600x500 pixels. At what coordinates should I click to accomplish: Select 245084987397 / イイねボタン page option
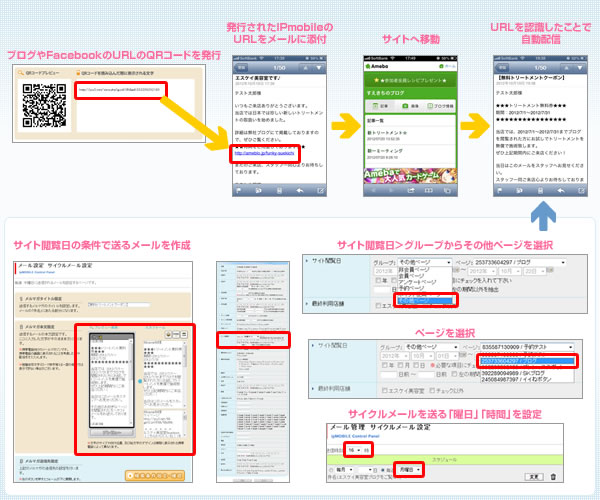tap(527, 379)
